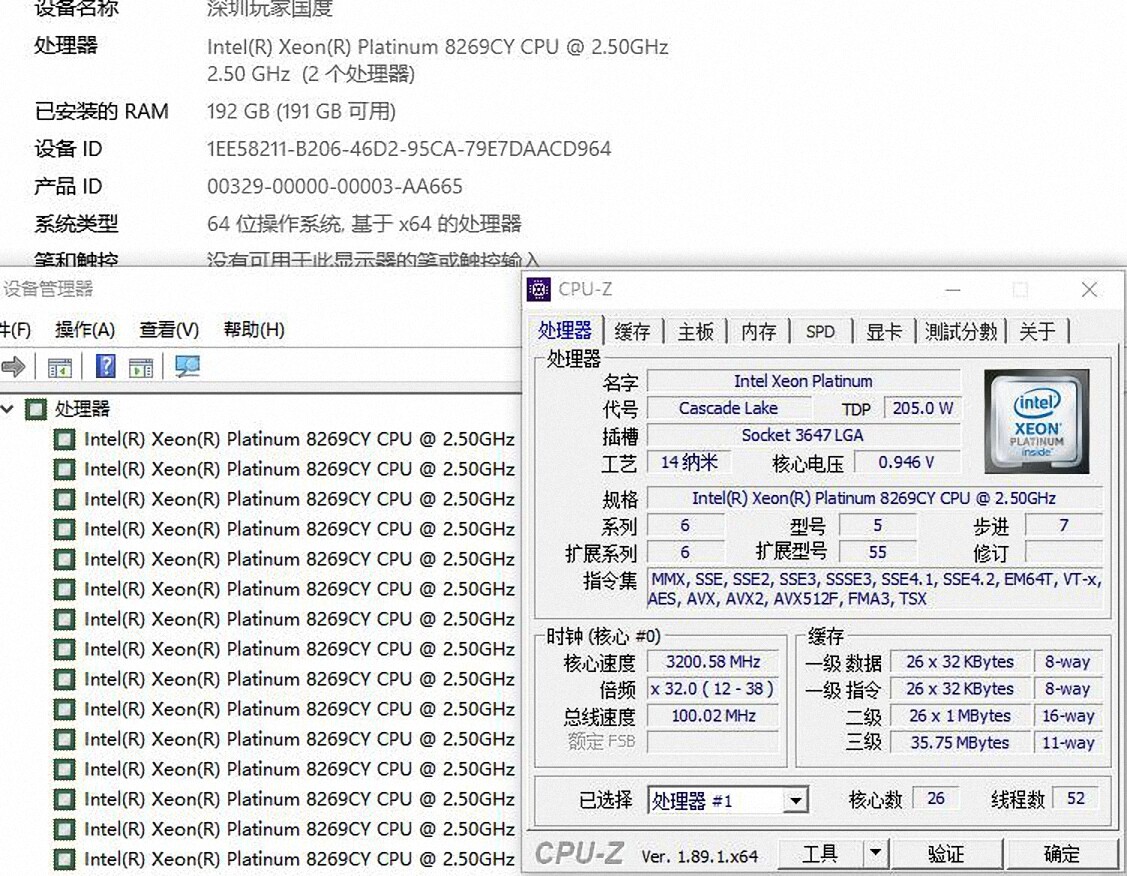The width and height of the screenshot is (1127, 876).
Task: Click the 总线速度 value 100.02 MHz
Action: (712, 716)
